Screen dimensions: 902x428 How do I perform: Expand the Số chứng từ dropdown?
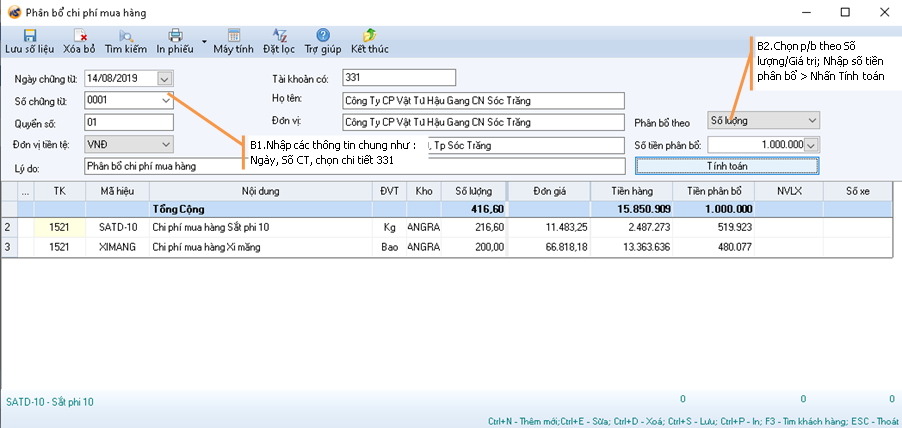165,100
